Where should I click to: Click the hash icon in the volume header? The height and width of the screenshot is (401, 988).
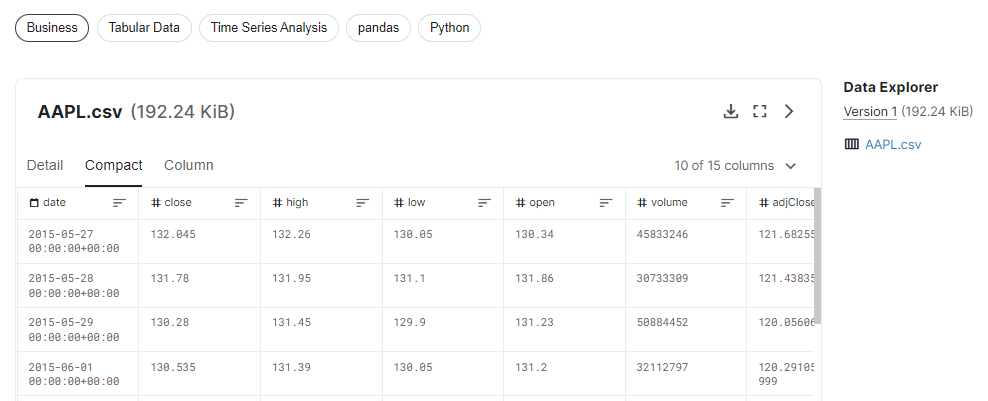pyautogui.click(x=642, y=203)
